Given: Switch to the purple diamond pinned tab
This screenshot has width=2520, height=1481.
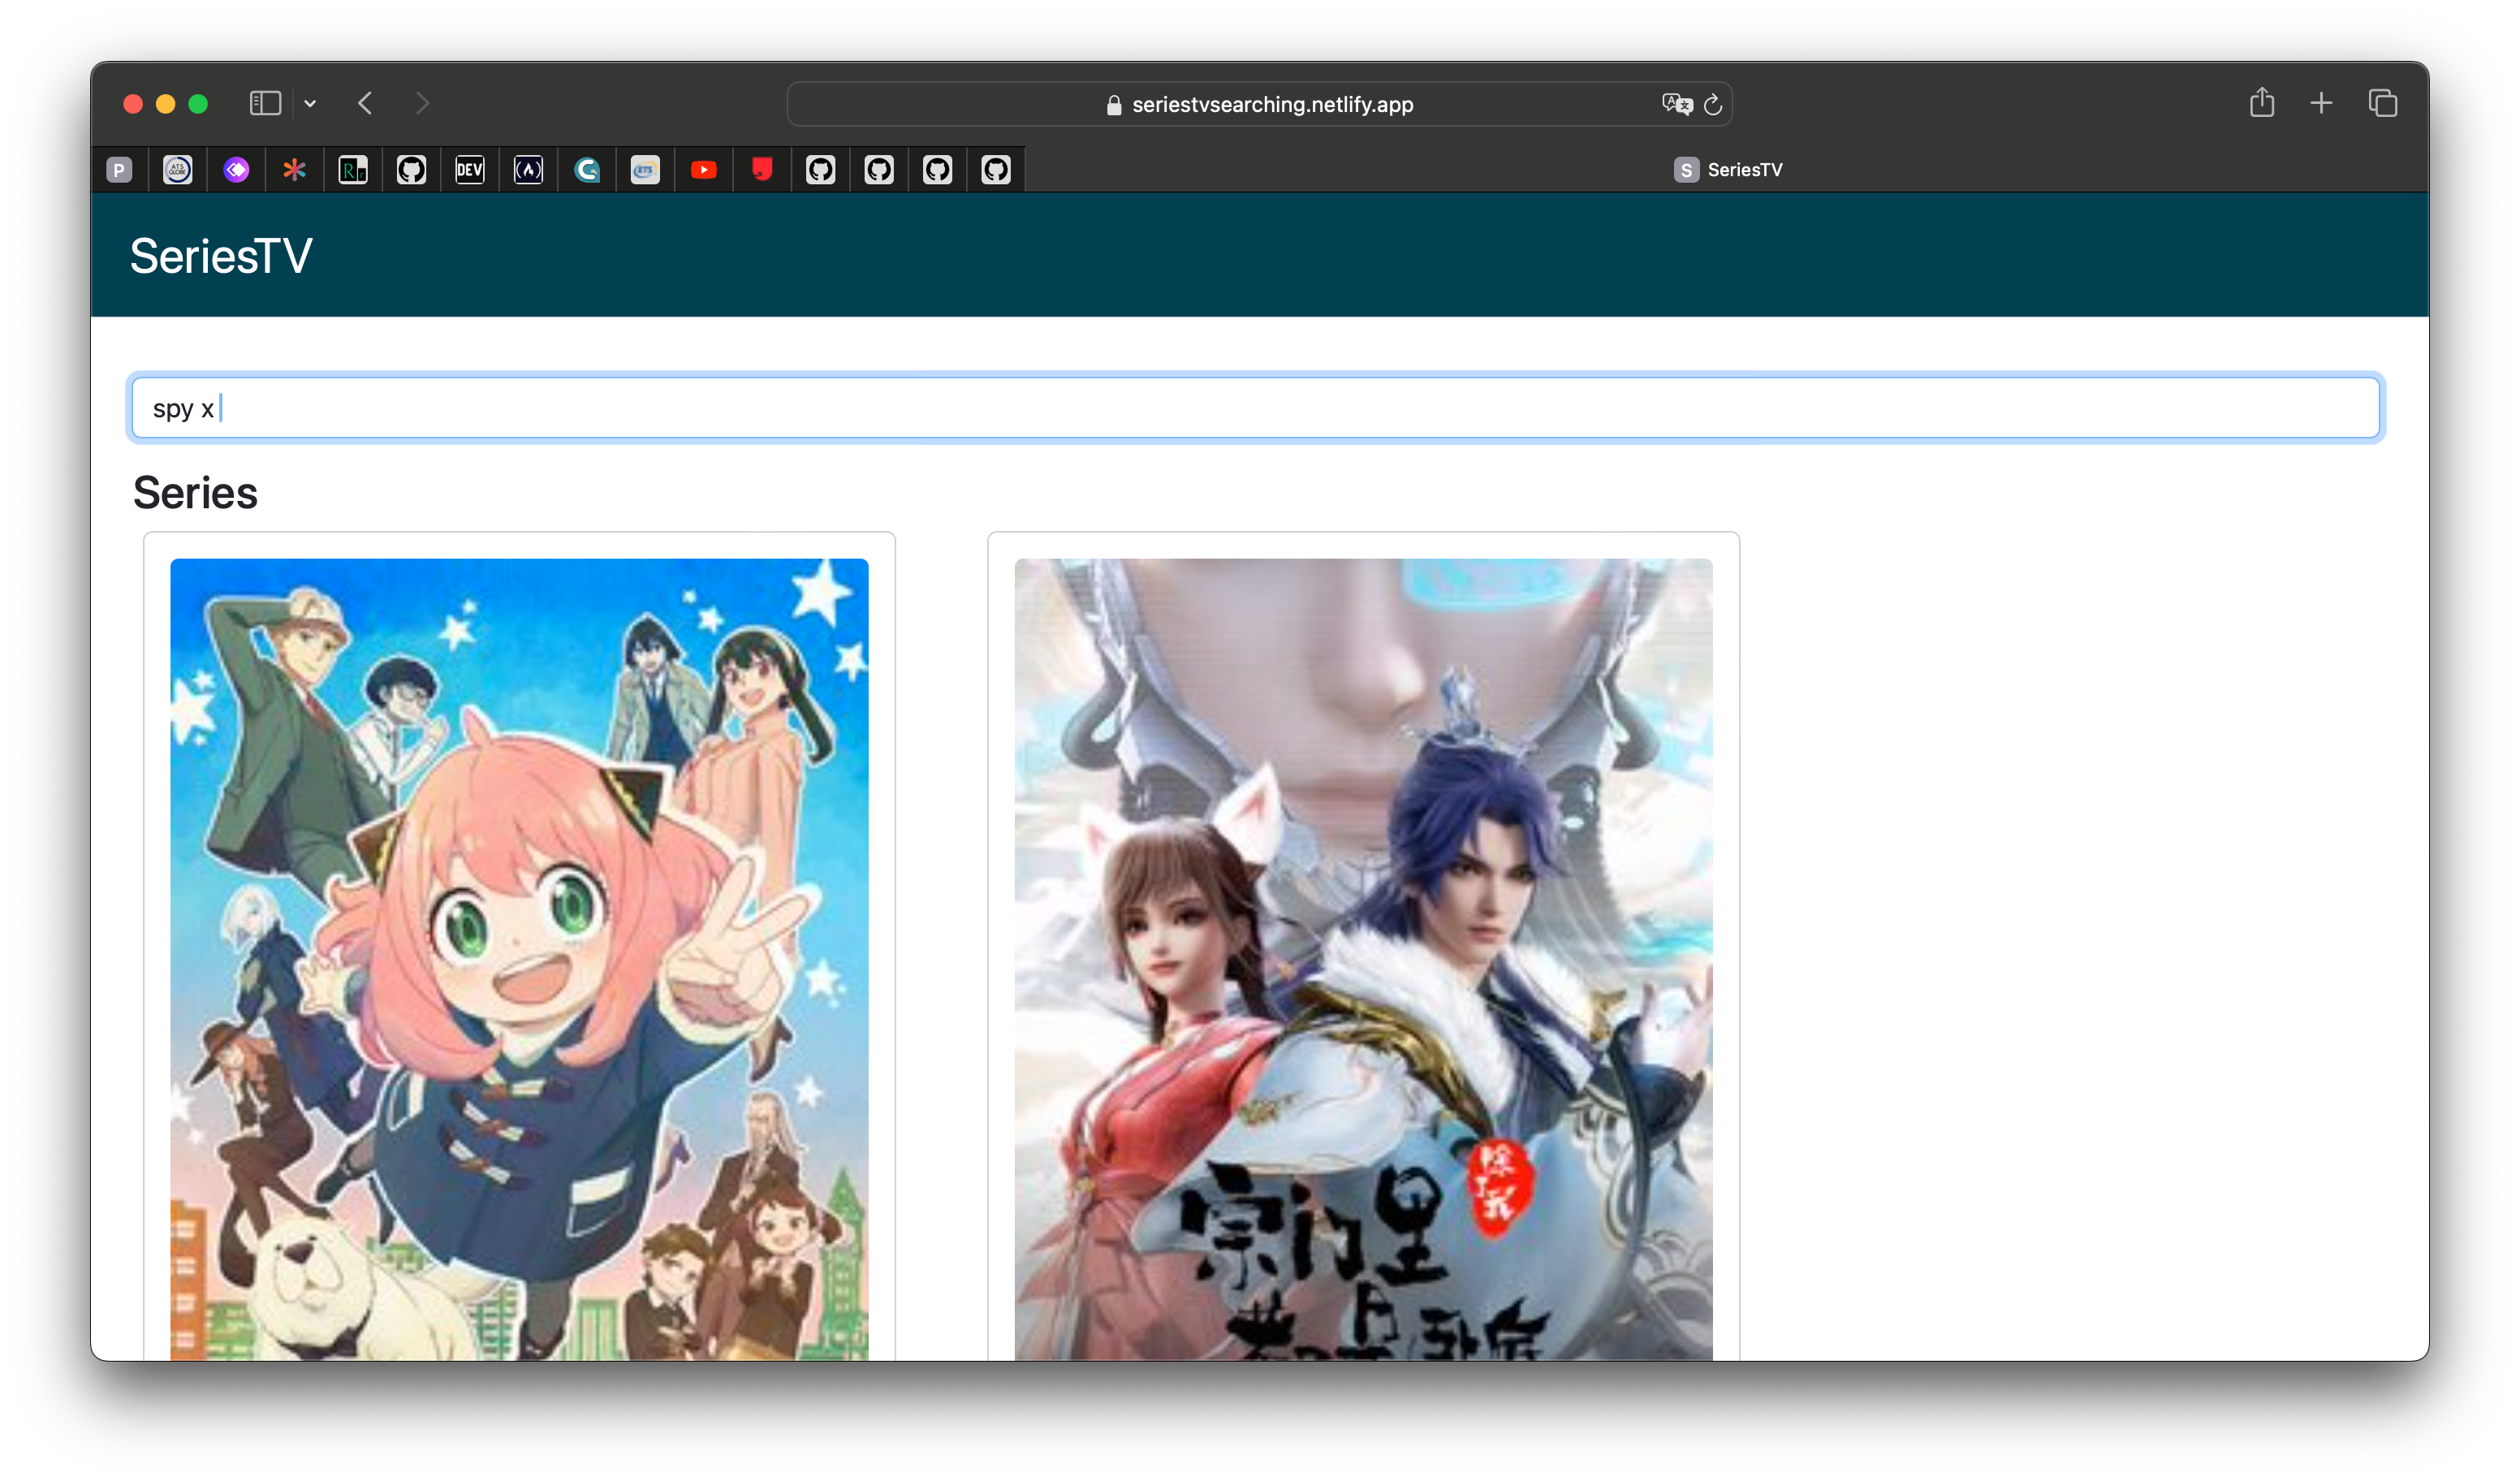Looking at the screenshot, I should (x=236, y=170).
